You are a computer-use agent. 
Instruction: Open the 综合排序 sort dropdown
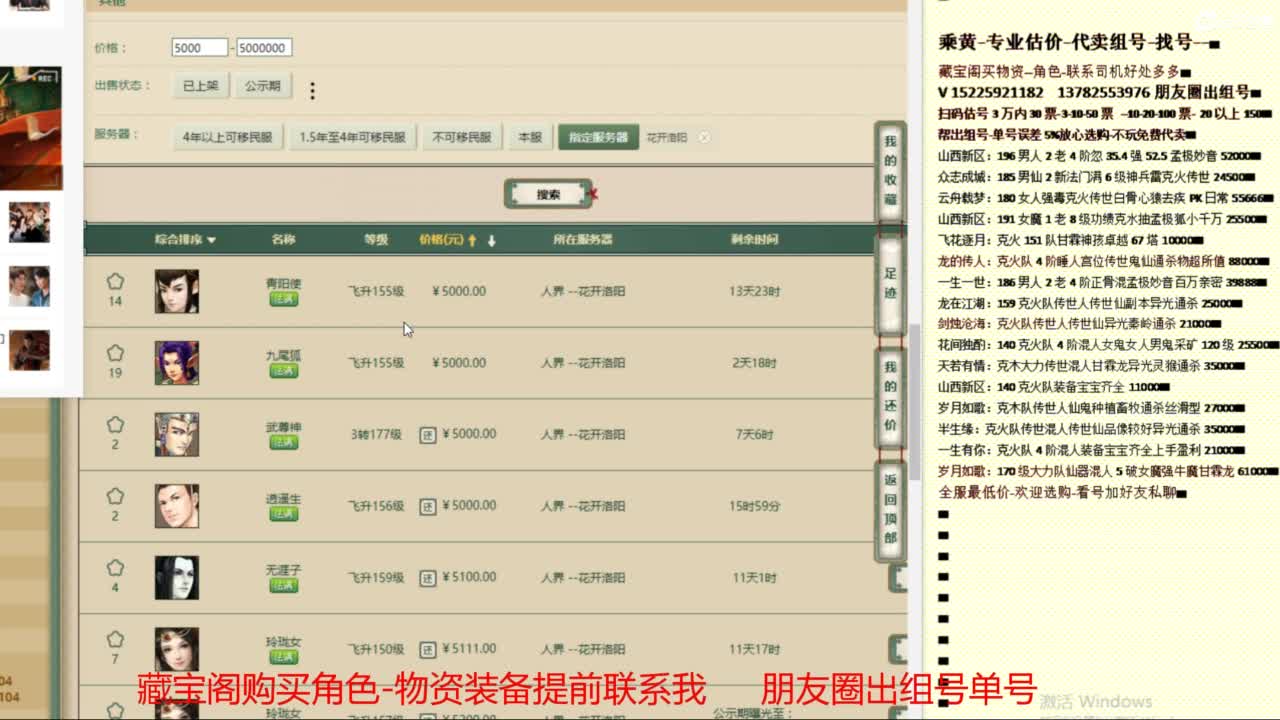(185, 240)
